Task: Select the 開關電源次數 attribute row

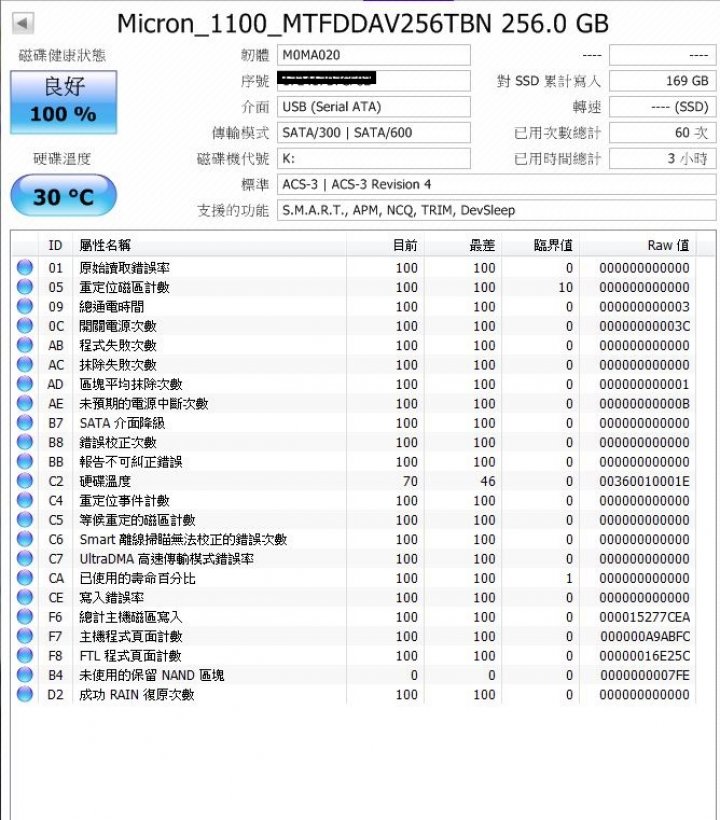Action: tap(353, 325)
